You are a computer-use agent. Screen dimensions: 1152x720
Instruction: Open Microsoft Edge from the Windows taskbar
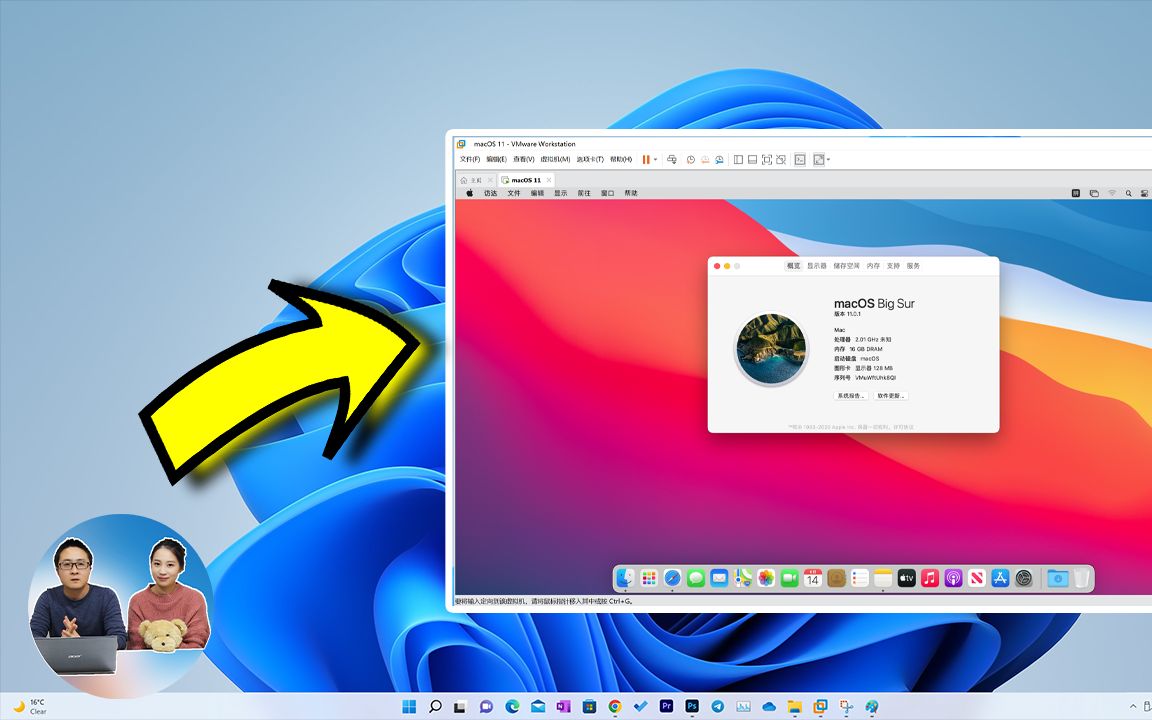tap(512, 706)
